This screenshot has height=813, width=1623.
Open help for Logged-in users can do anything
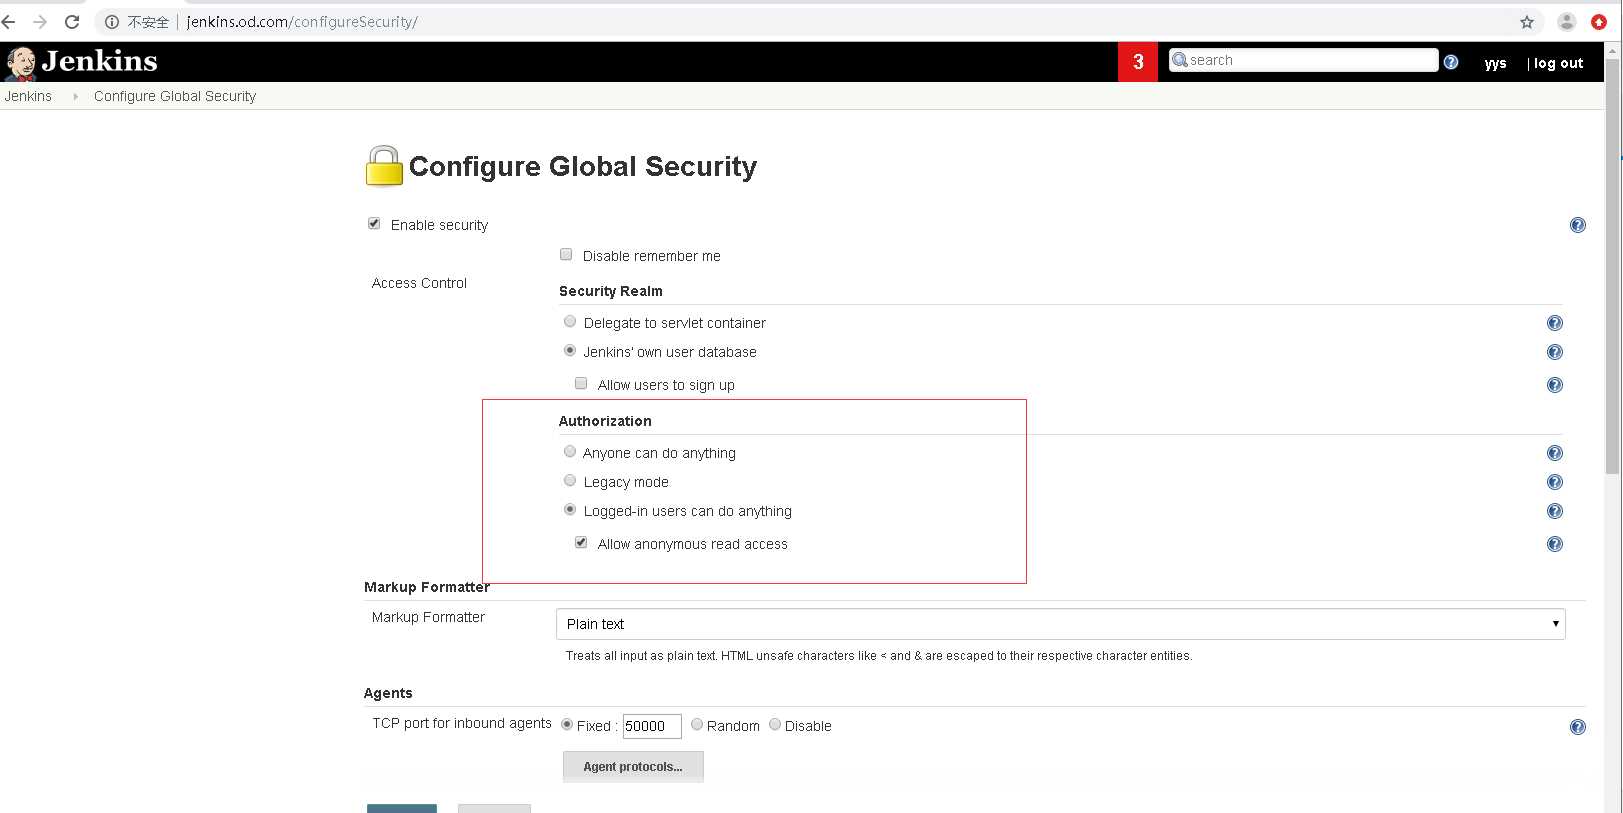tap(1554, 511)
